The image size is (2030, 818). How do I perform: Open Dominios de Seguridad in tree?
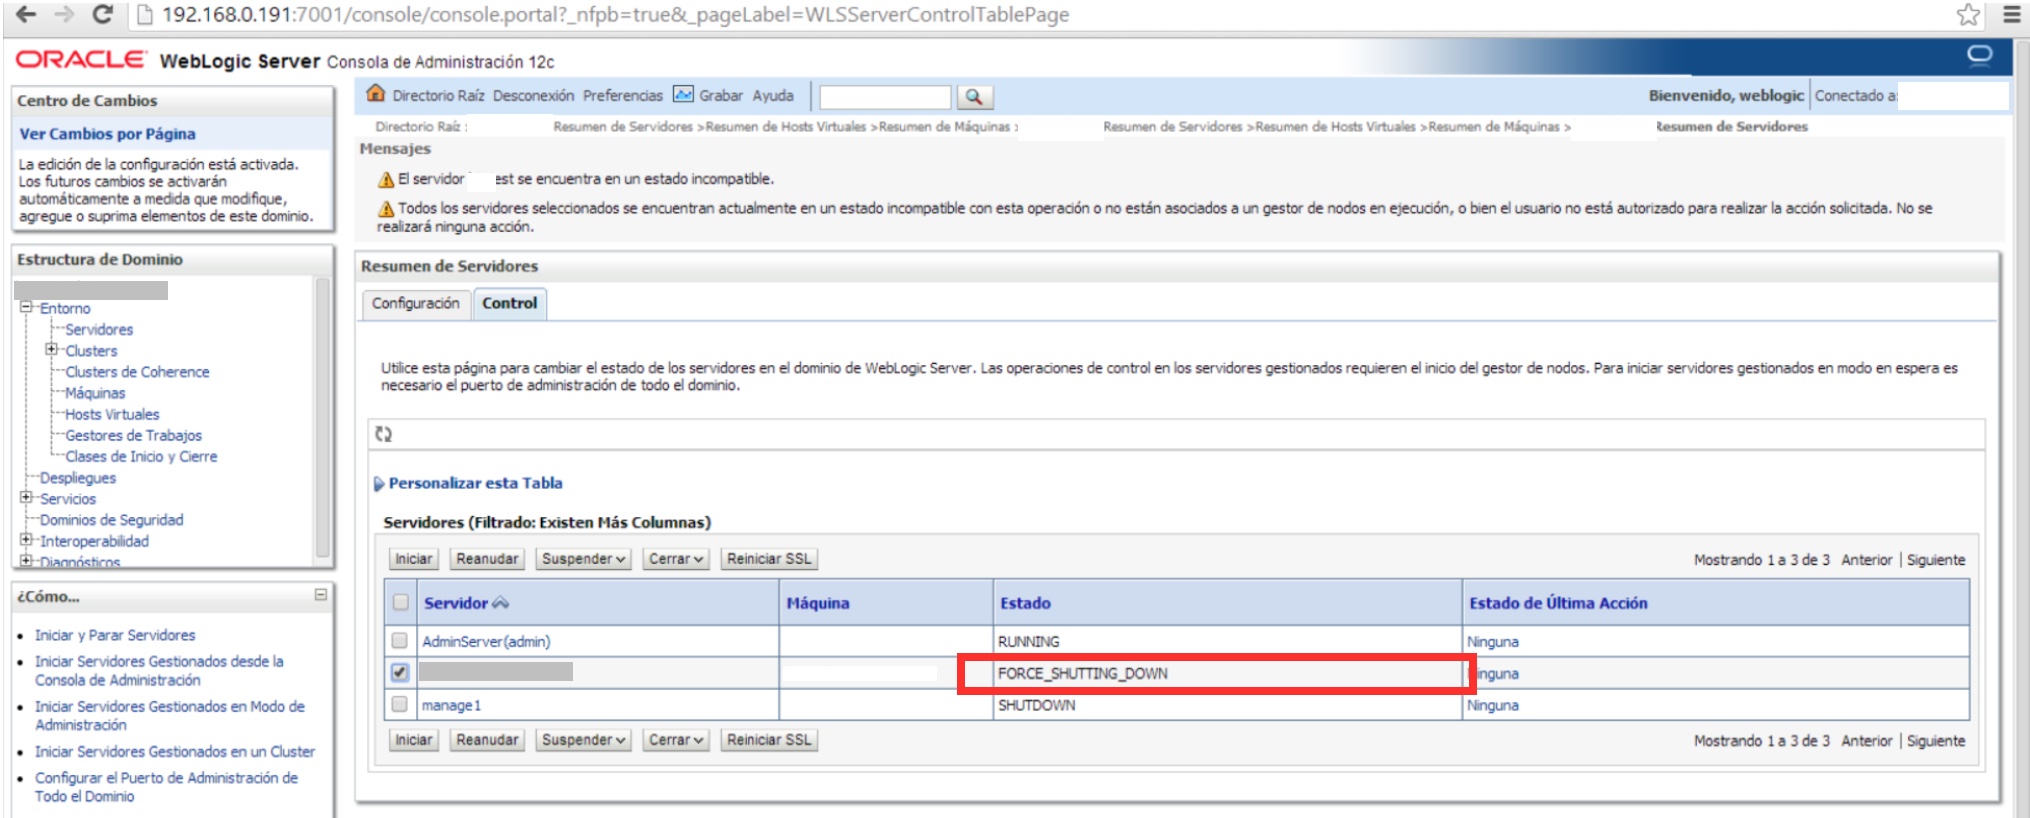pyautogui.click(x=111, y=520)
